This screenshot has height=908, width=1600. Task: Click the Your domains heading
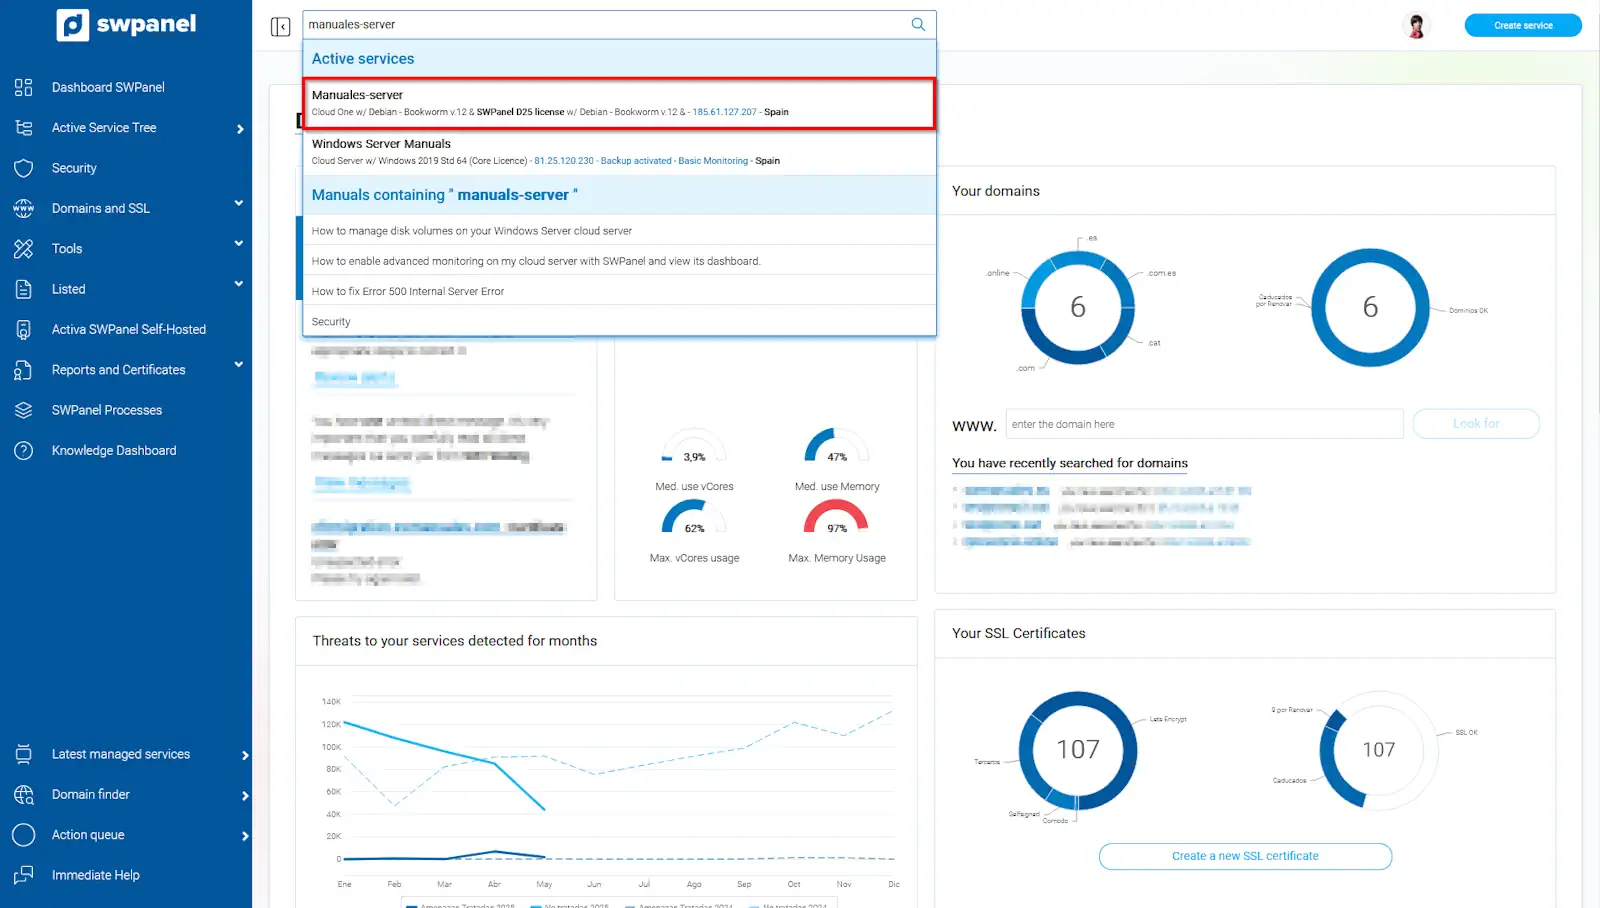pyautogui.click(x=996, y=191)
